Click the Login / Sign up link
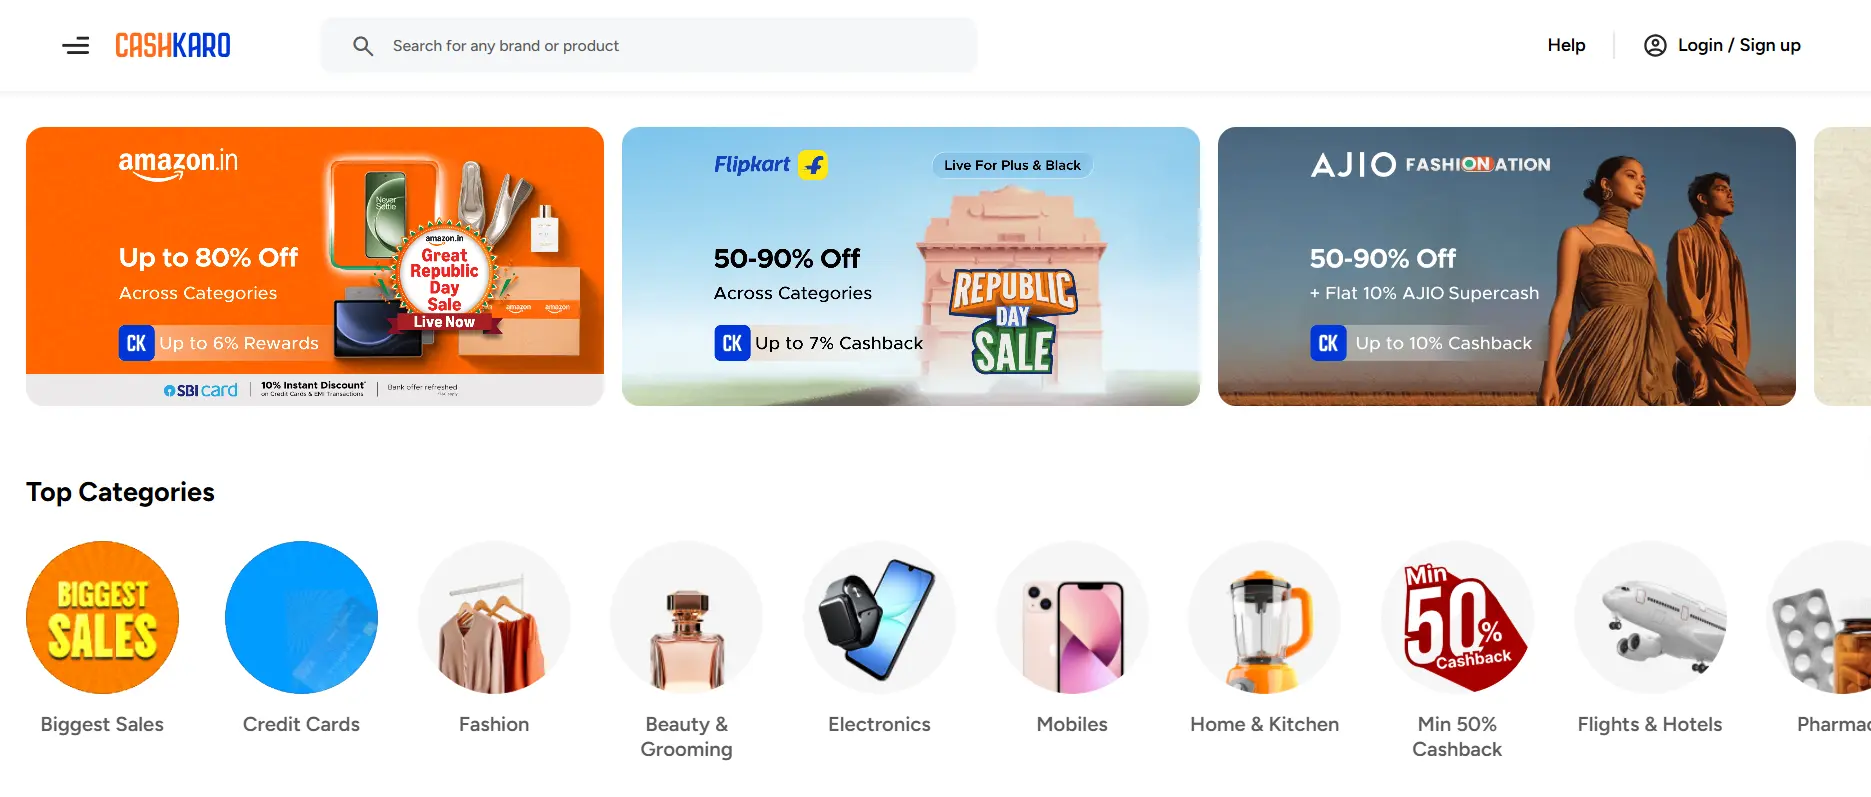This screenshot has width=1871, height=797. pos(1738,45)
